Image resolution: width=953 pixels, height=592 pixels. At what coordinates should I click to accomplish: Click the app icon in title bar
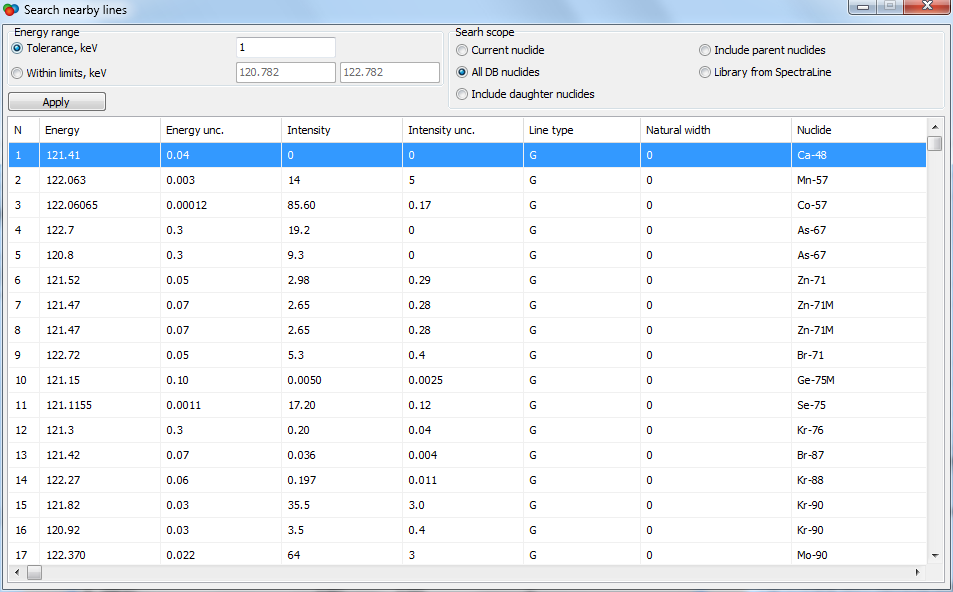(x=11, y=9)
